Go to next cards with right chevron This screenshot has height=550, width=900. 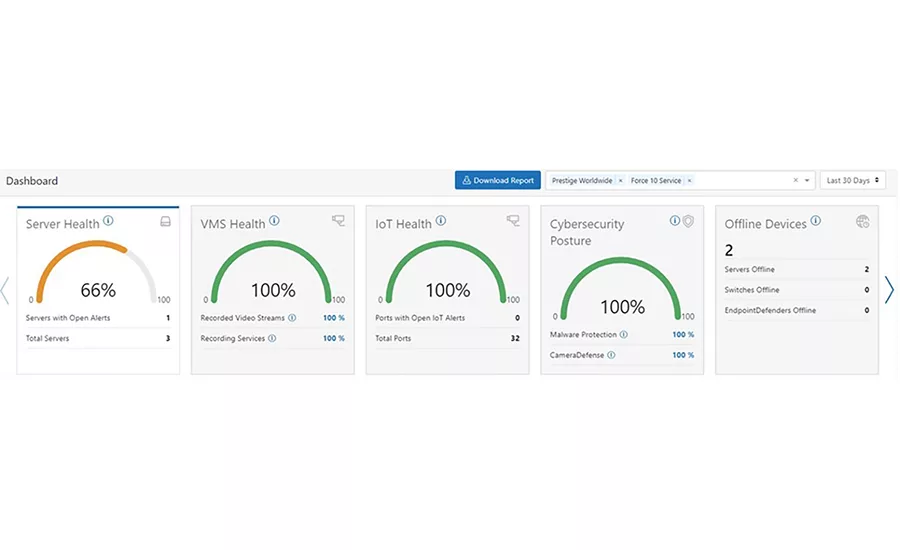[889, 290]
